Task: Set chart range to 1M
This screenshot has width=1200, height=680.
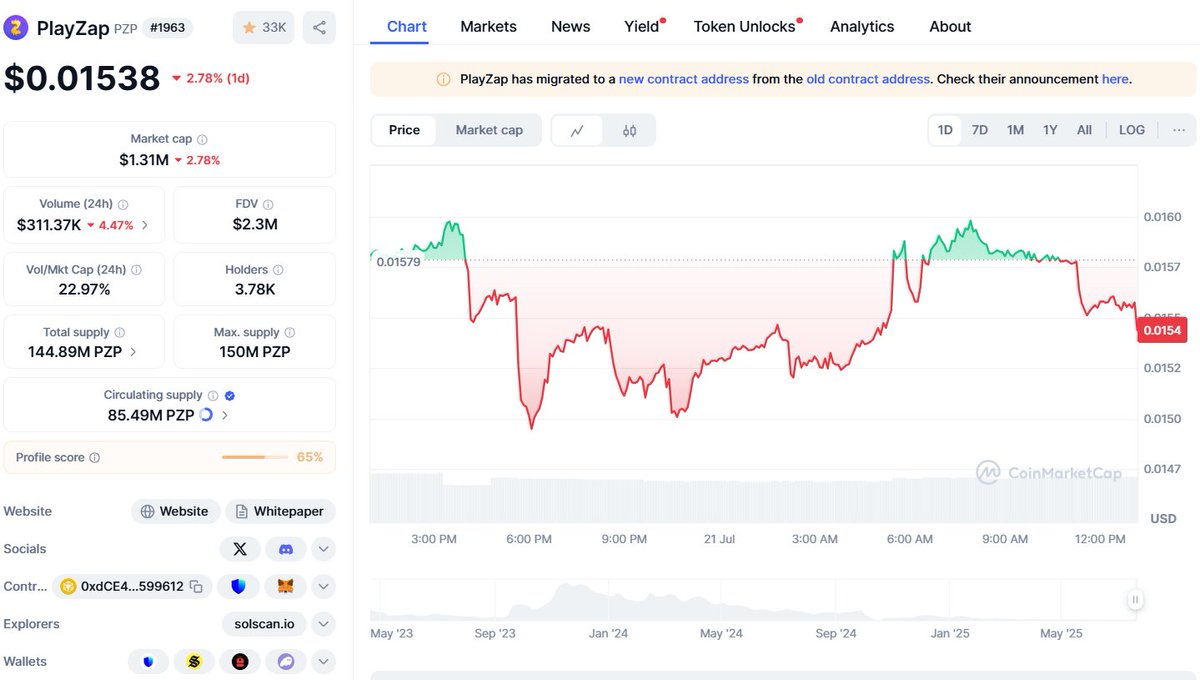Action: click(x=1015, y=130)
